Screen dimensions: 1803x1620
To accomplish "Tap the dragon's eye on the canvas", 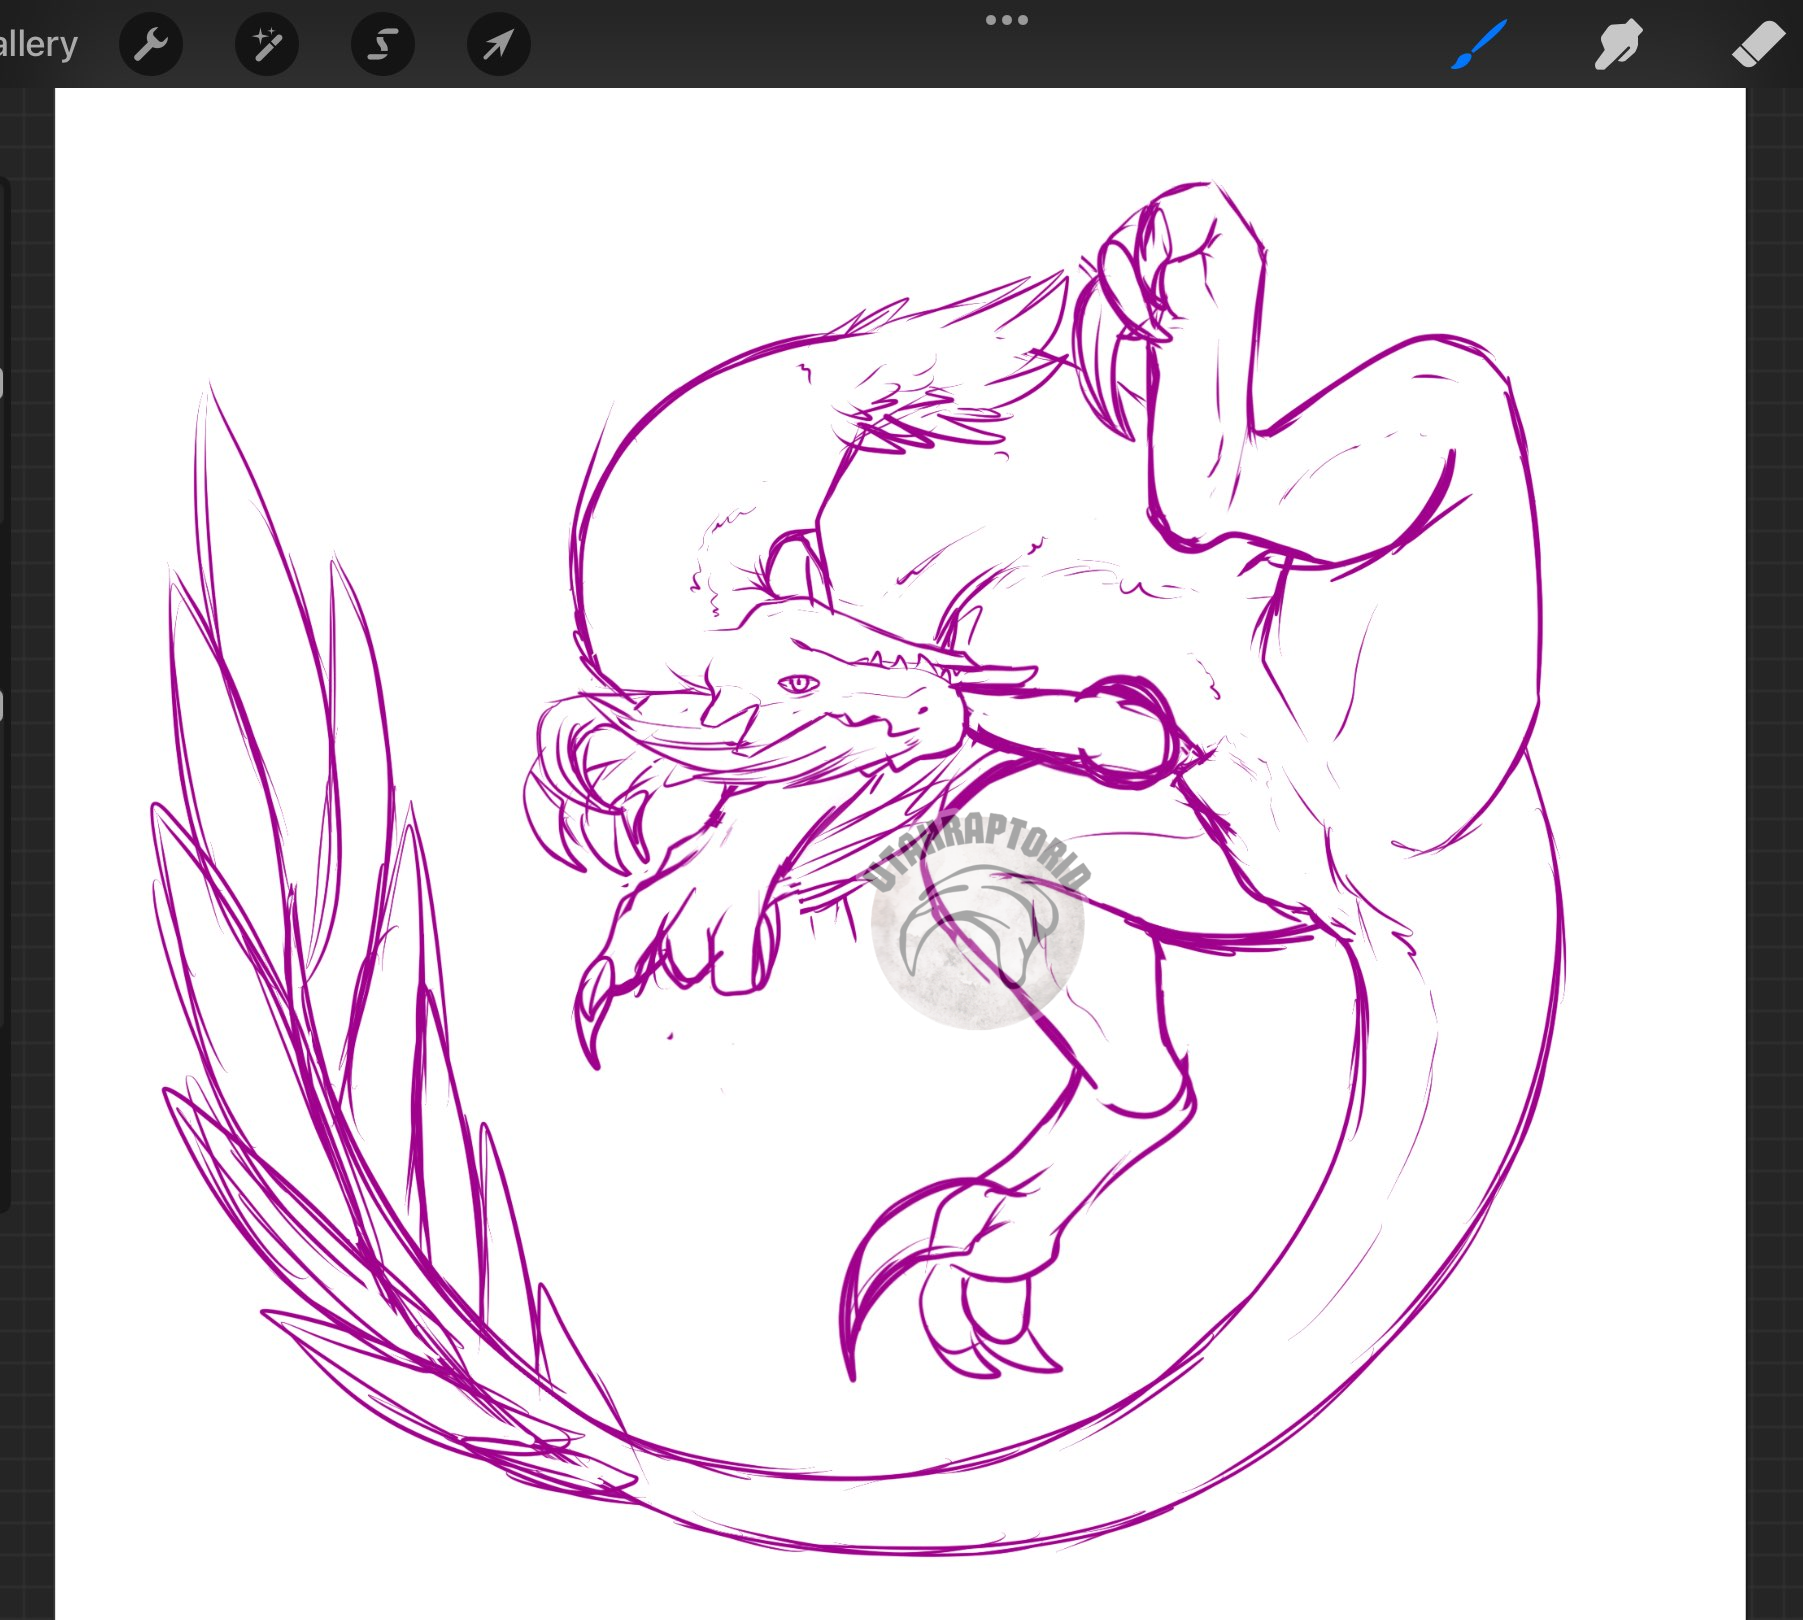I will [x=798, y=684].
